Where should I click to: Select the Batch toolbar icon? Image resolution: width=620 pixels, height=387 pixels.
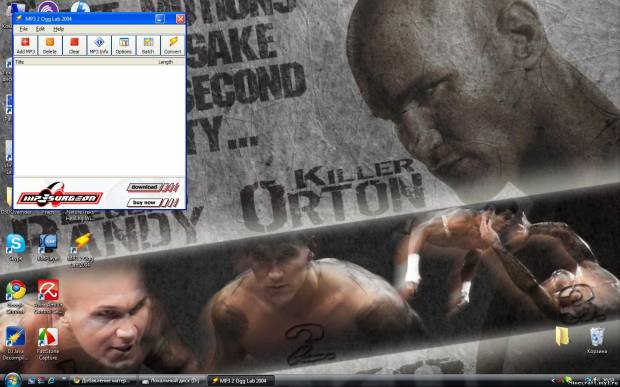[x=148, y=45]
